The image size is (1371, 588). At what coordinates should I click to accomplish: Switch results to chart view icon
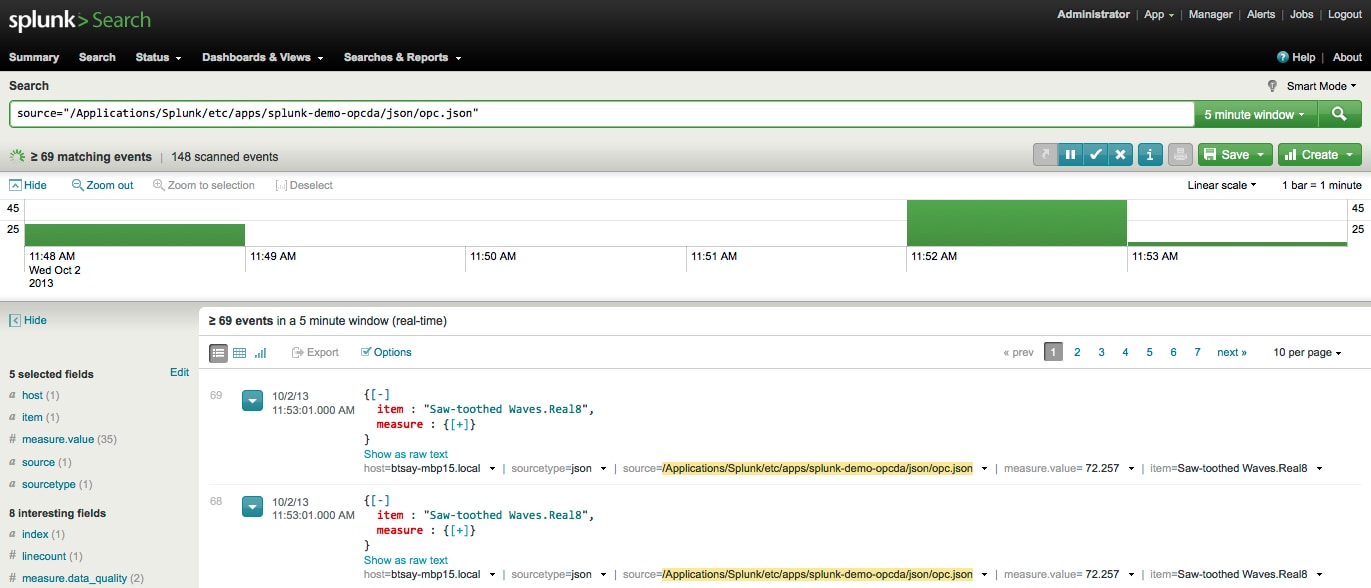pyautogui.click(x=261, y=353)
